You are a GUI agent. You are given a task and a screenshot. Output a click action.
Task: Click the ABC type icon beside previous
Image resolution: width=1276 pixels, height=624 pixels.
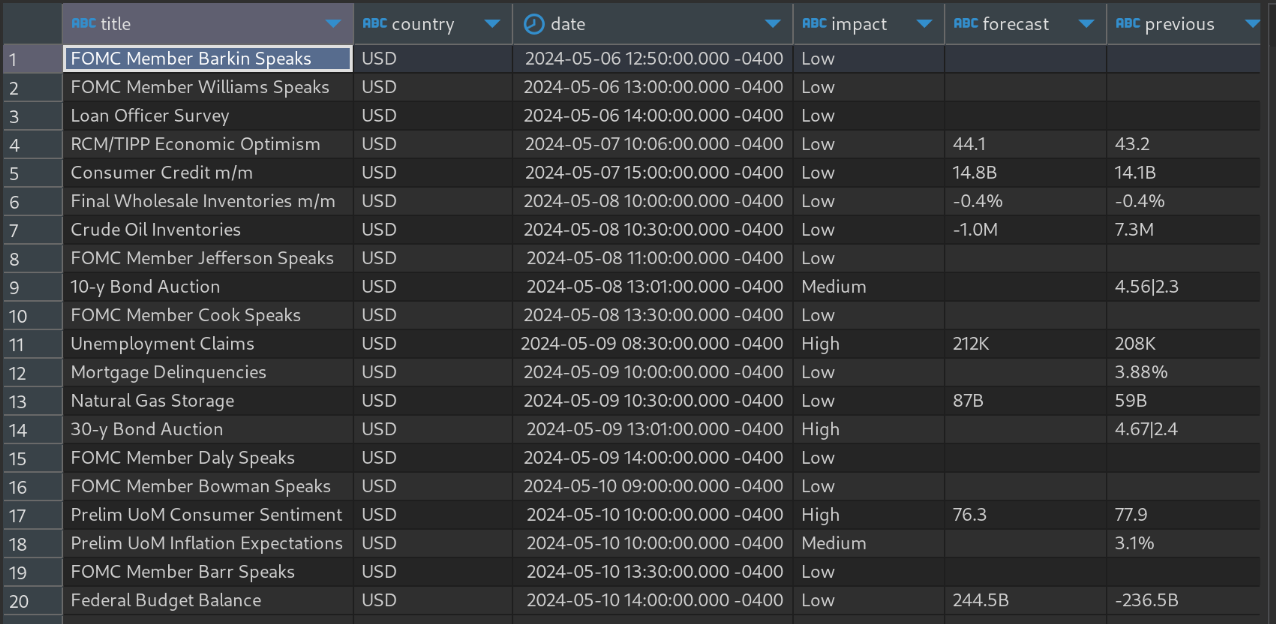point(1127,24)
